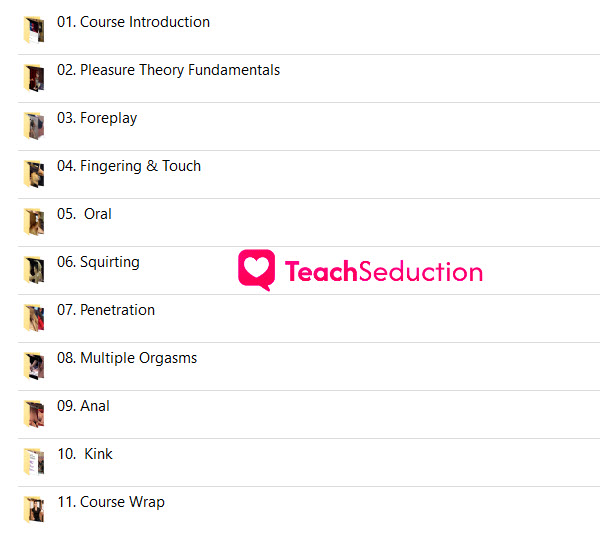Click the 11. Course Wrap folder icon
The image size is (600, 540).
coord(34,510)
